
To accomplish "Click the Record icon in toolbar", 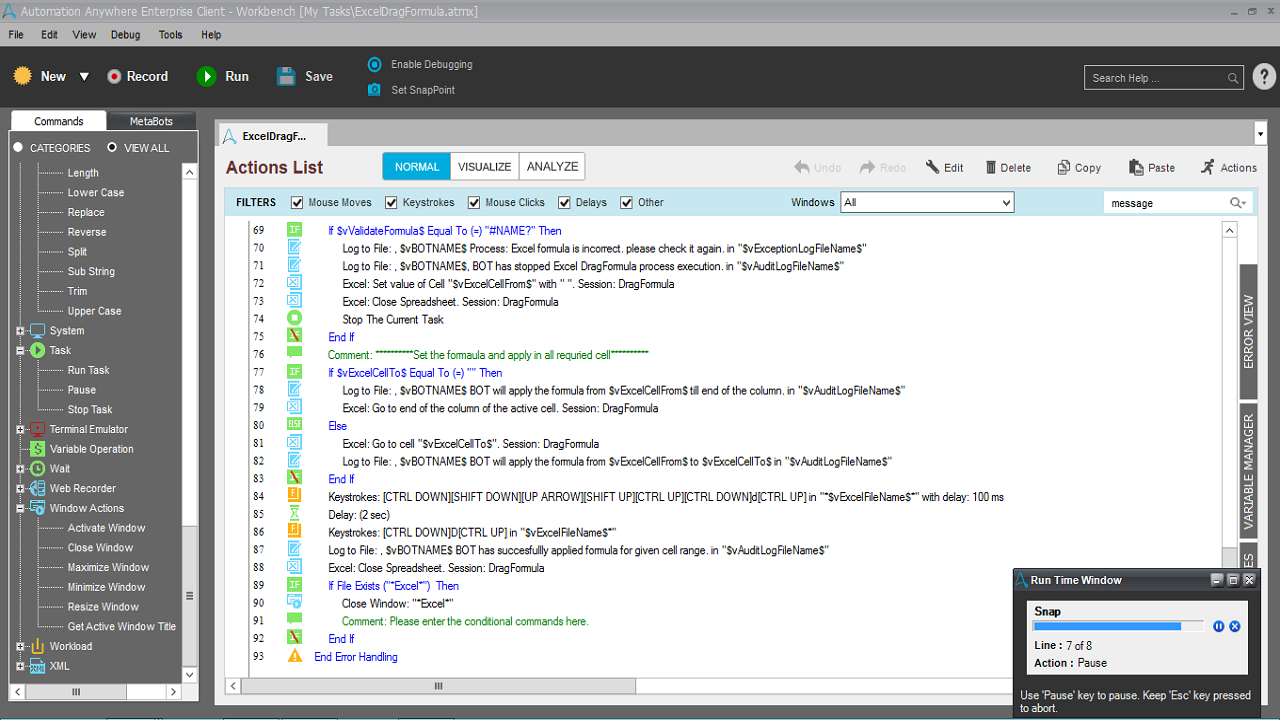I will coord(114,76).
